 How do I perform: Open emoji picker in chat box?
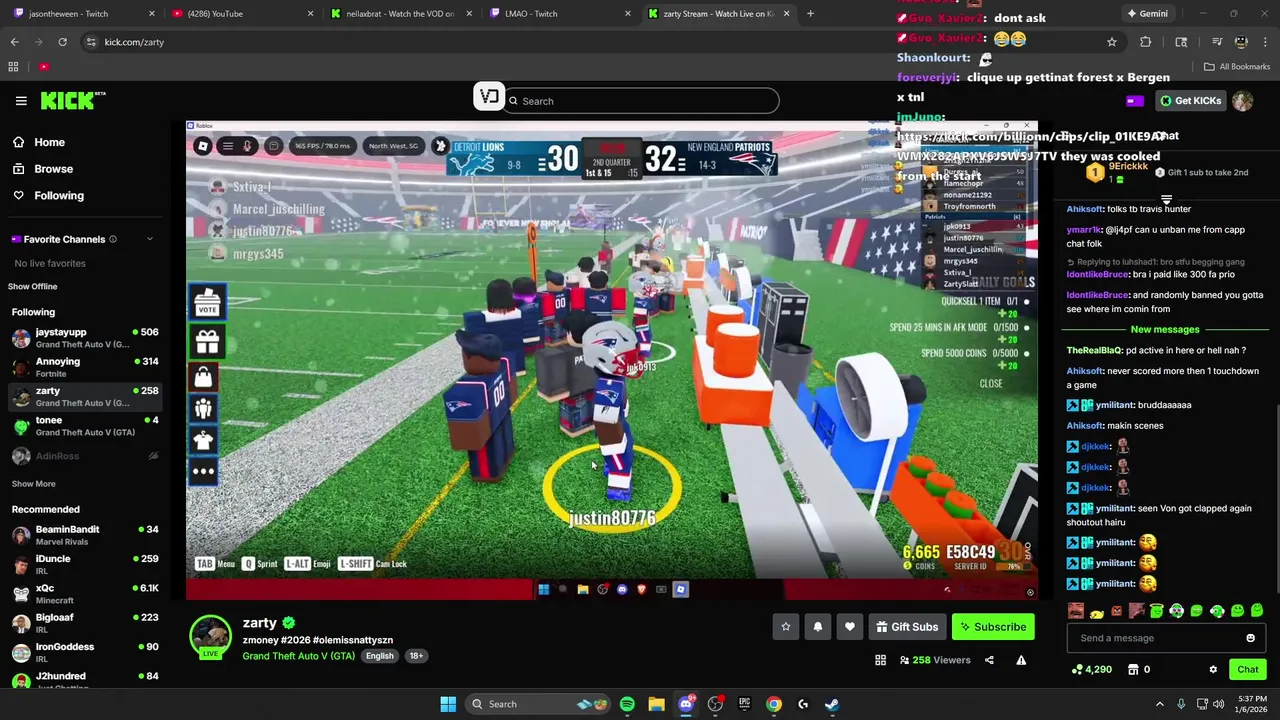coord(1250,638)
